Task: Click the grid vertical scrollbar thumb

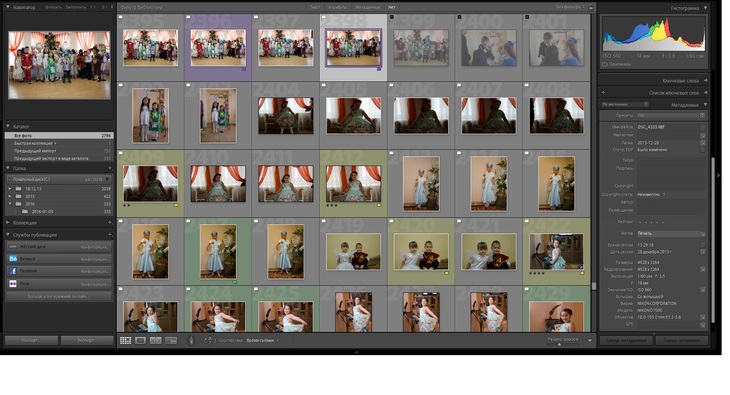Action: pyautogui.click(x=594, y=286)
